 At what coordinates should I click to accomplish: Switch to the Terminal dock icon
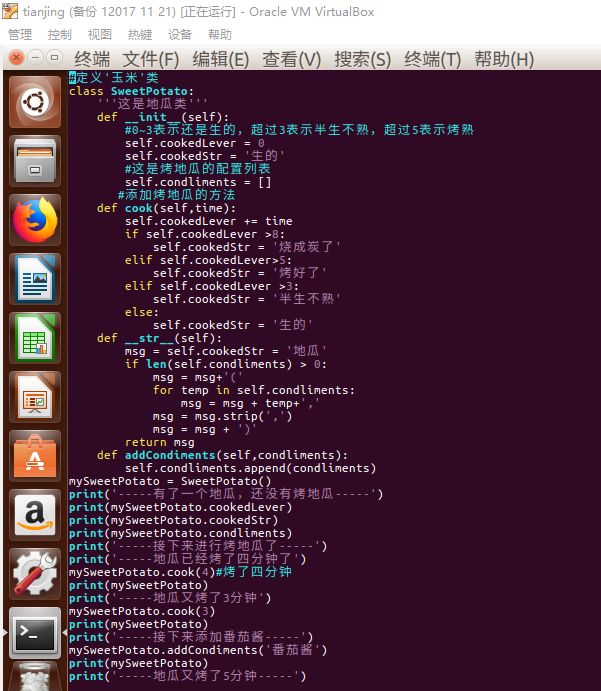coord(35,633)
